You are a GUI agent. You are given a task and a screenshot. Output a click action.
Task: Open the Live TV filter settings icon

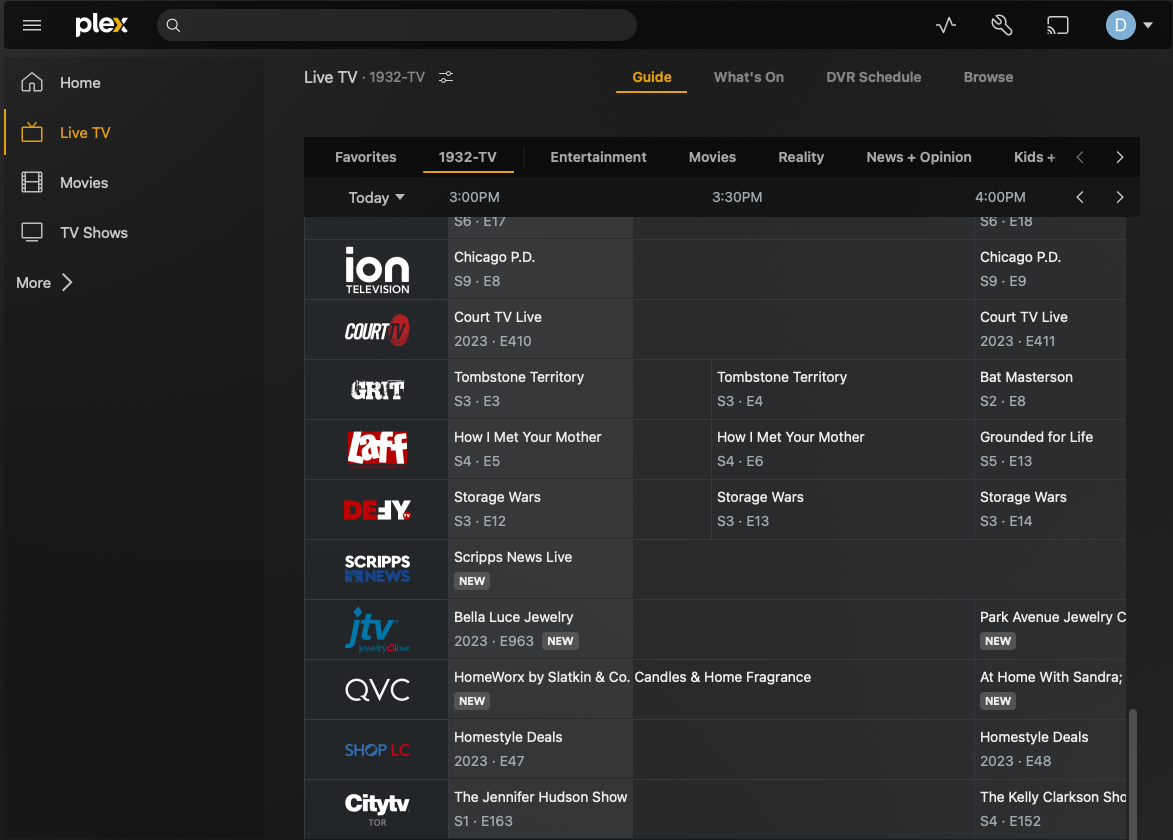point(446,77)
